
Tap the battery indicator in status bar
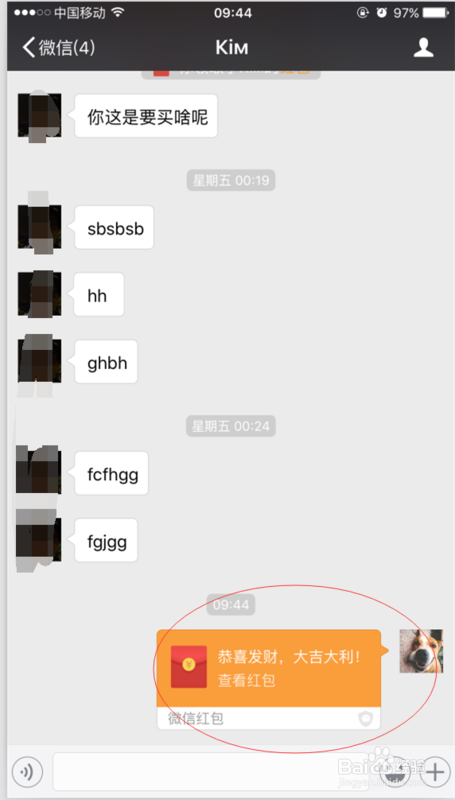click(436, 12)
